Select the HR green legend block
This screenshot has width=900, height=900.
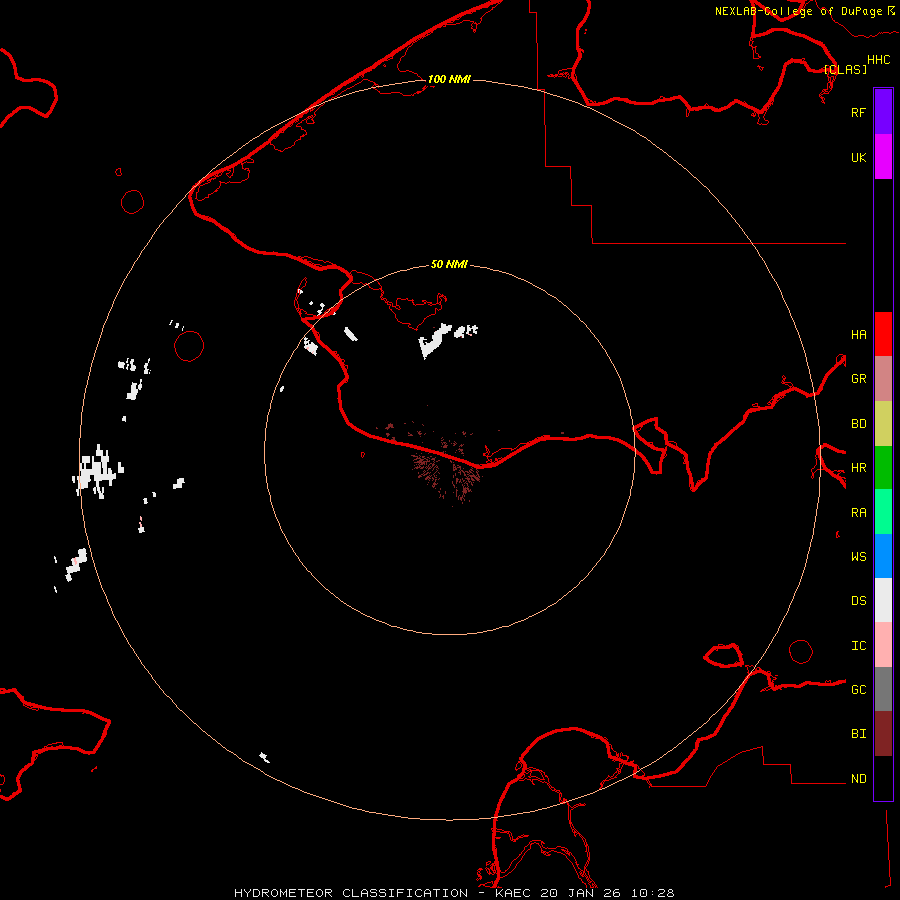click(883, 468)
